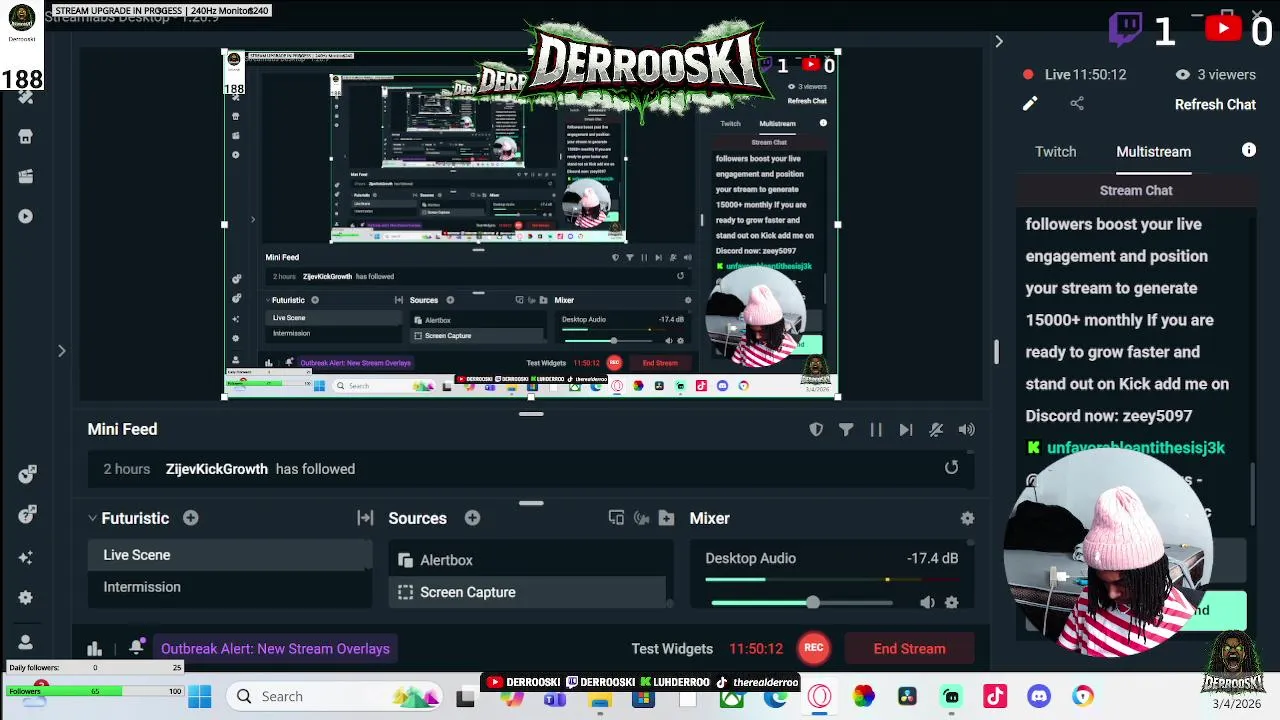Open Windows Start button
This screenshot has height=720, width=1280.
coord(200,696)
